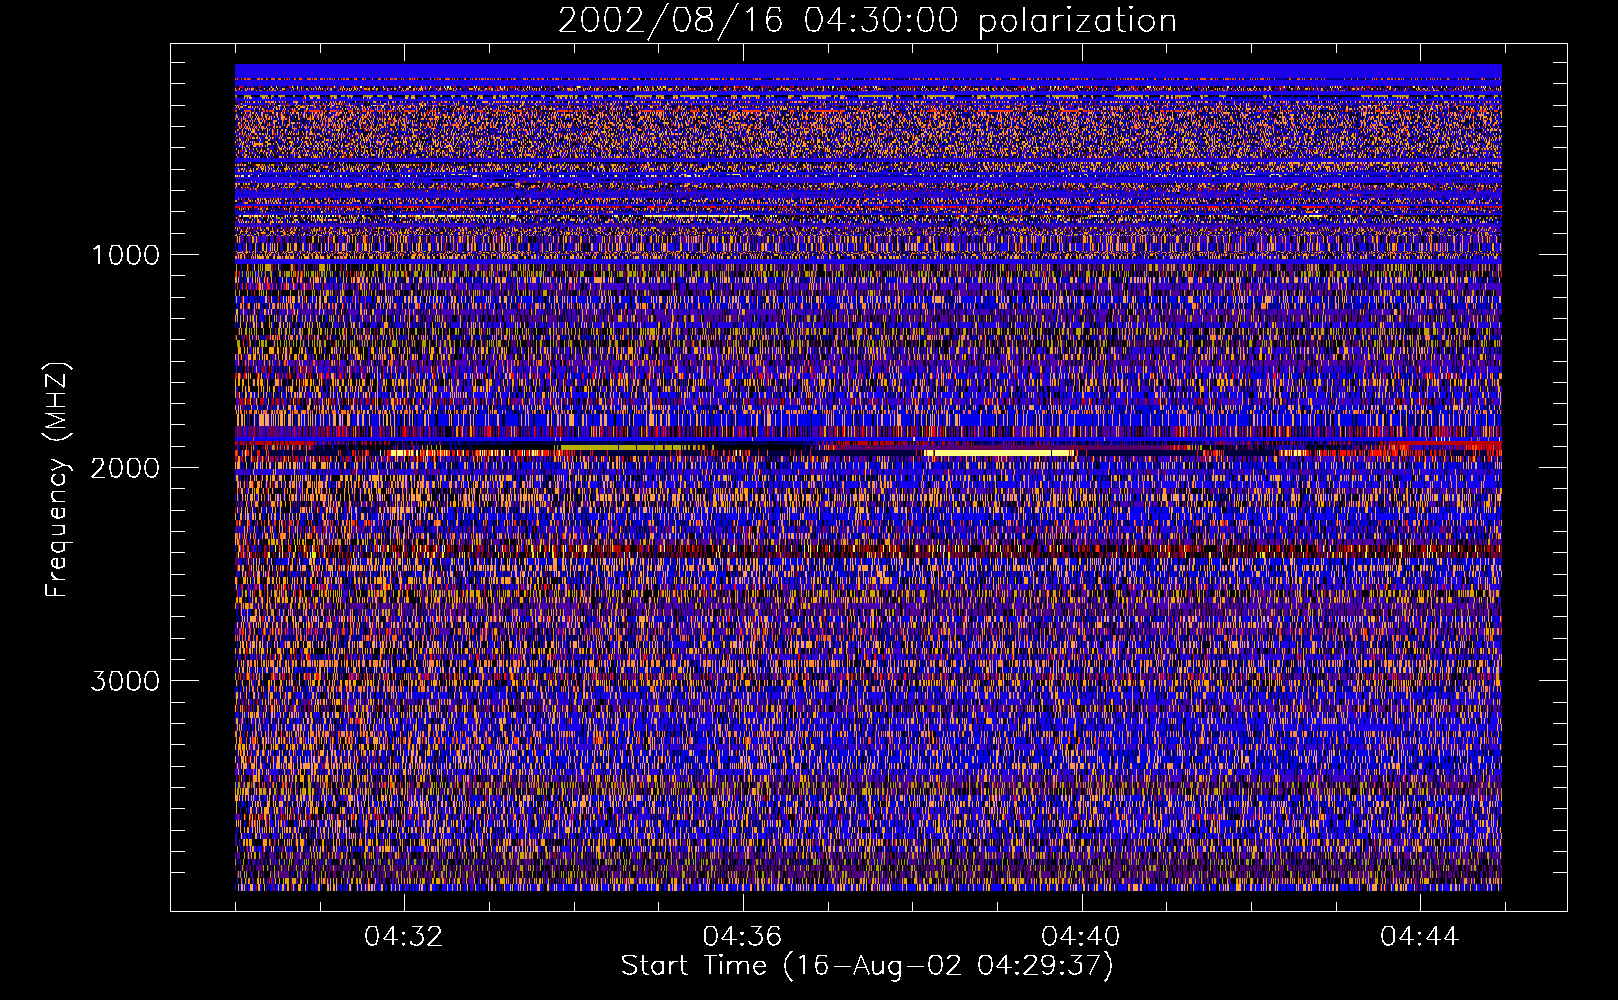Click the 2000 frequency tick label
The width and height of the screenshot is (1618, 1000).
tap(125, 468)
